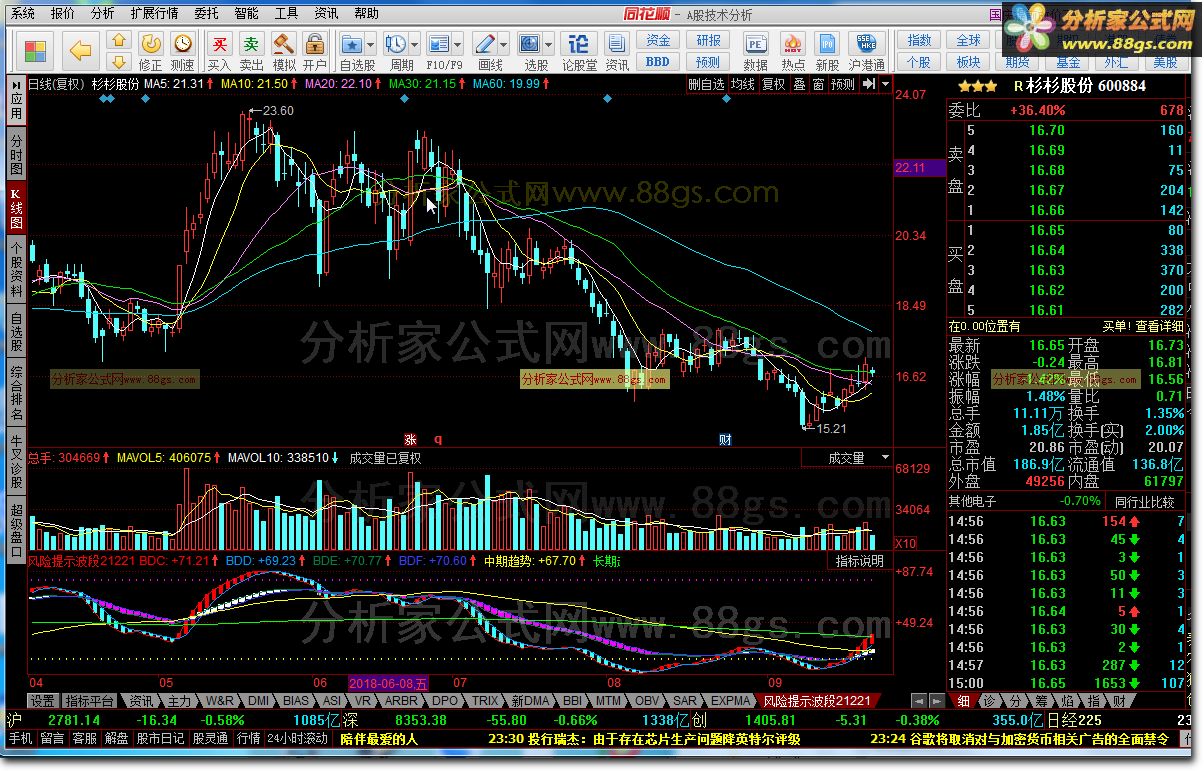Click the 查看详细 view details link
Viewport: 1204px width, 771px height.
(x=1159, y=326)
